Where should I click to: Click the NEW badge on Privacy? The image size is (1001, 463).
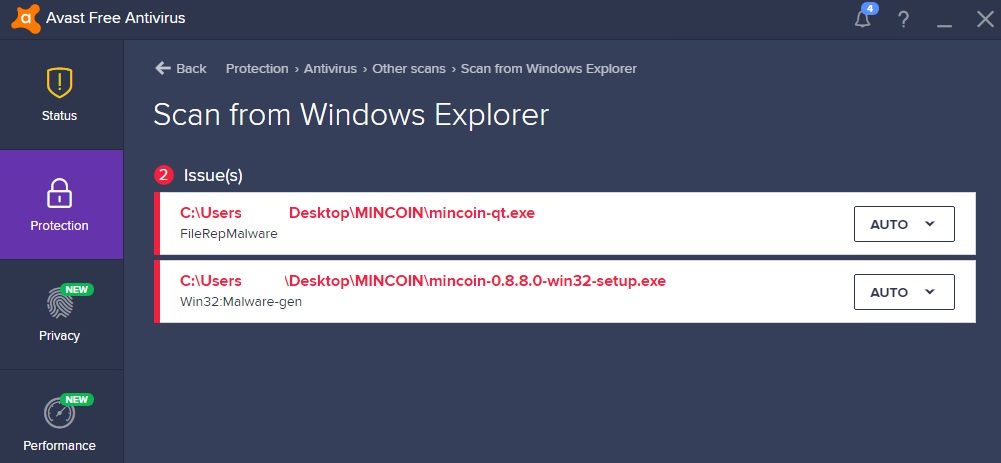[x=77, y=289]
